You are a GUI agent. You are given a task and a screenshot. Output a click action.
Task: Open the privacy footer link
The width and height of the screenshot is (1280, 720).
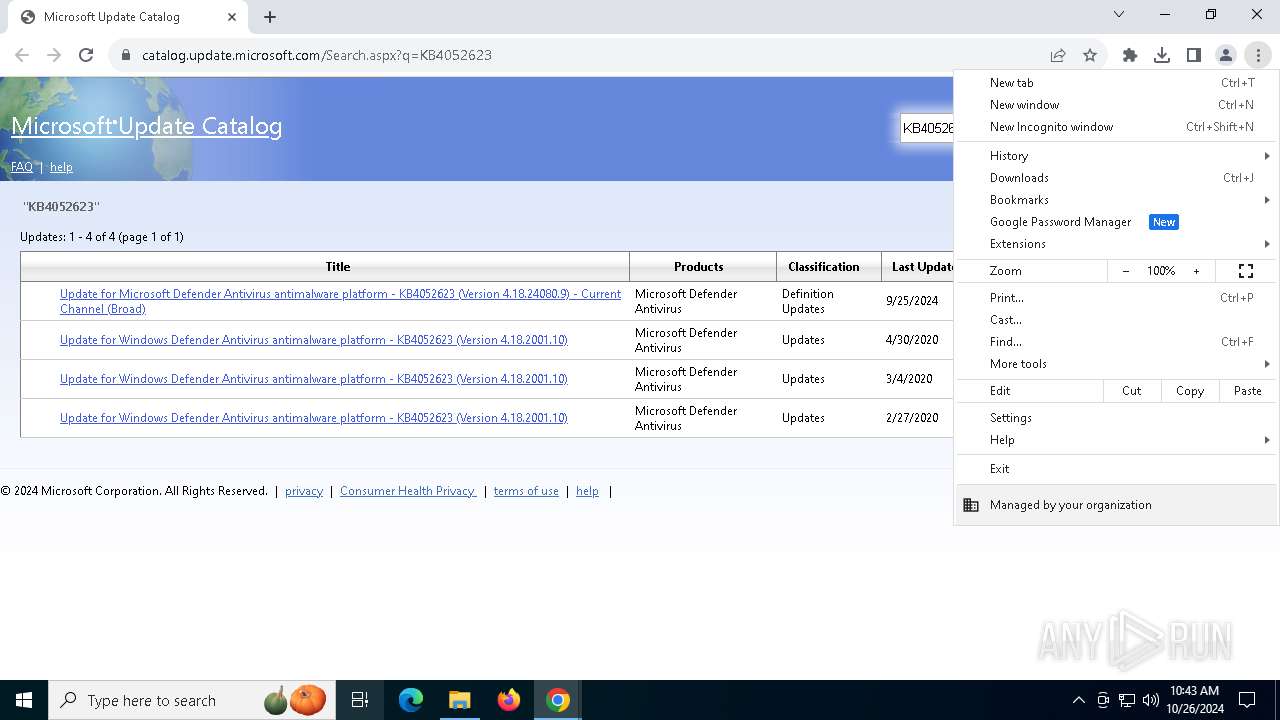(304, 491)
